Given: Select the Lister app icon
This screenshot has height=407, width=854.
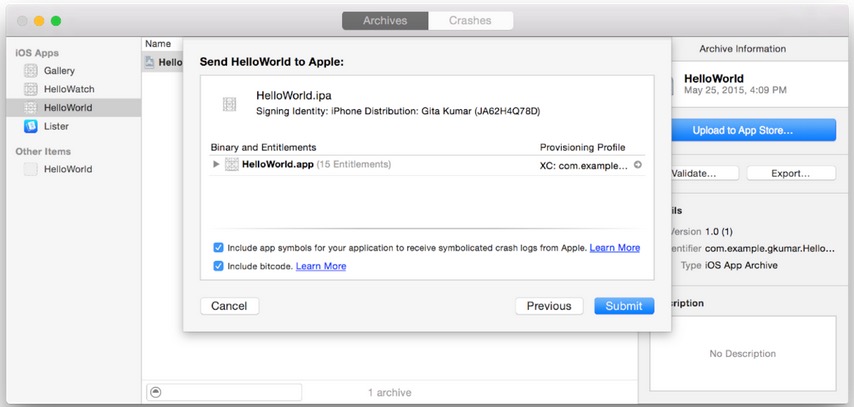Looking at the screenshot, I should (31, 126).
